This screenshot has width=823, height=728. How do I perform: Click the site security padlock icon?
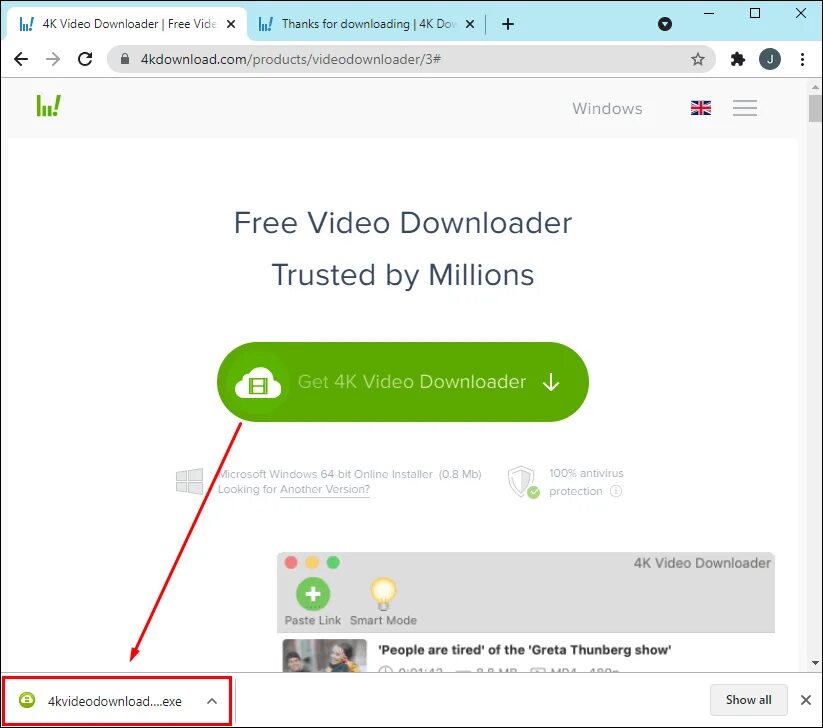coord(124,59)
